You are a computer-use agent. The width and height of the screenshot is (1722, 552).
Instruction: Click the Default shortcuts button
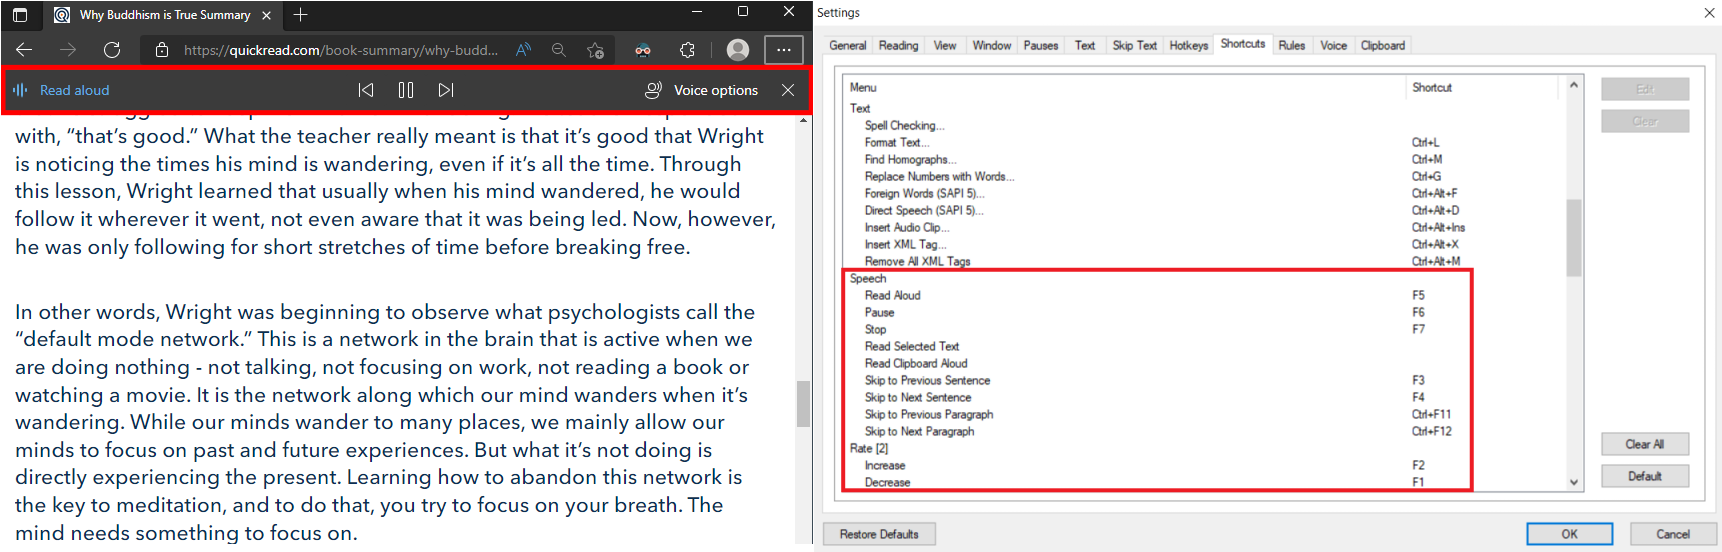(1644, 476)
